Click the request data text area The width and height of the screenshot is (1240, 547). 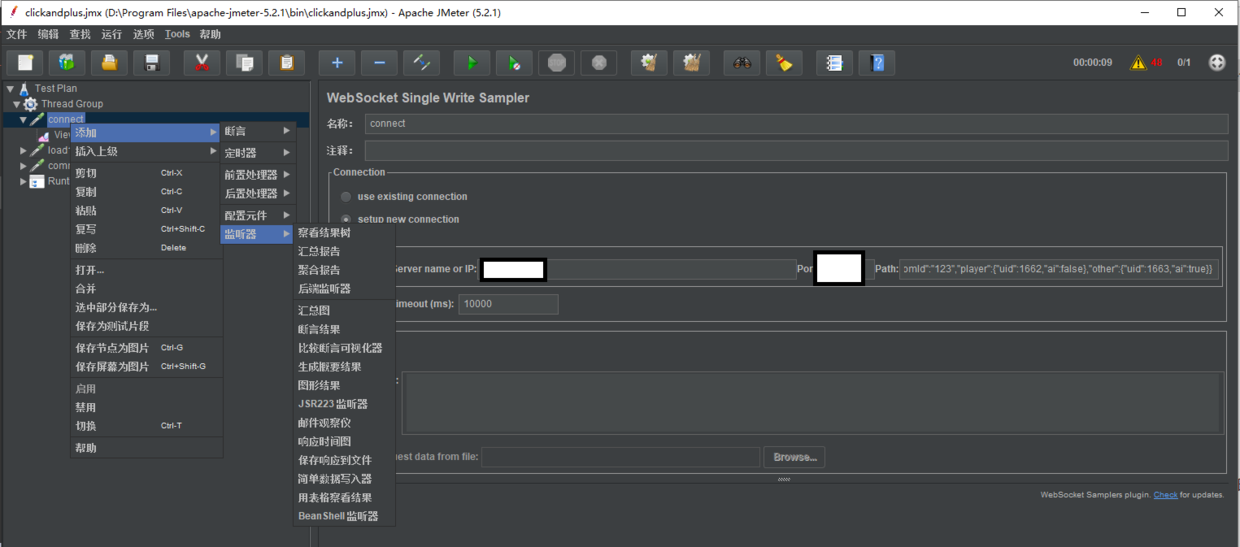810,404
